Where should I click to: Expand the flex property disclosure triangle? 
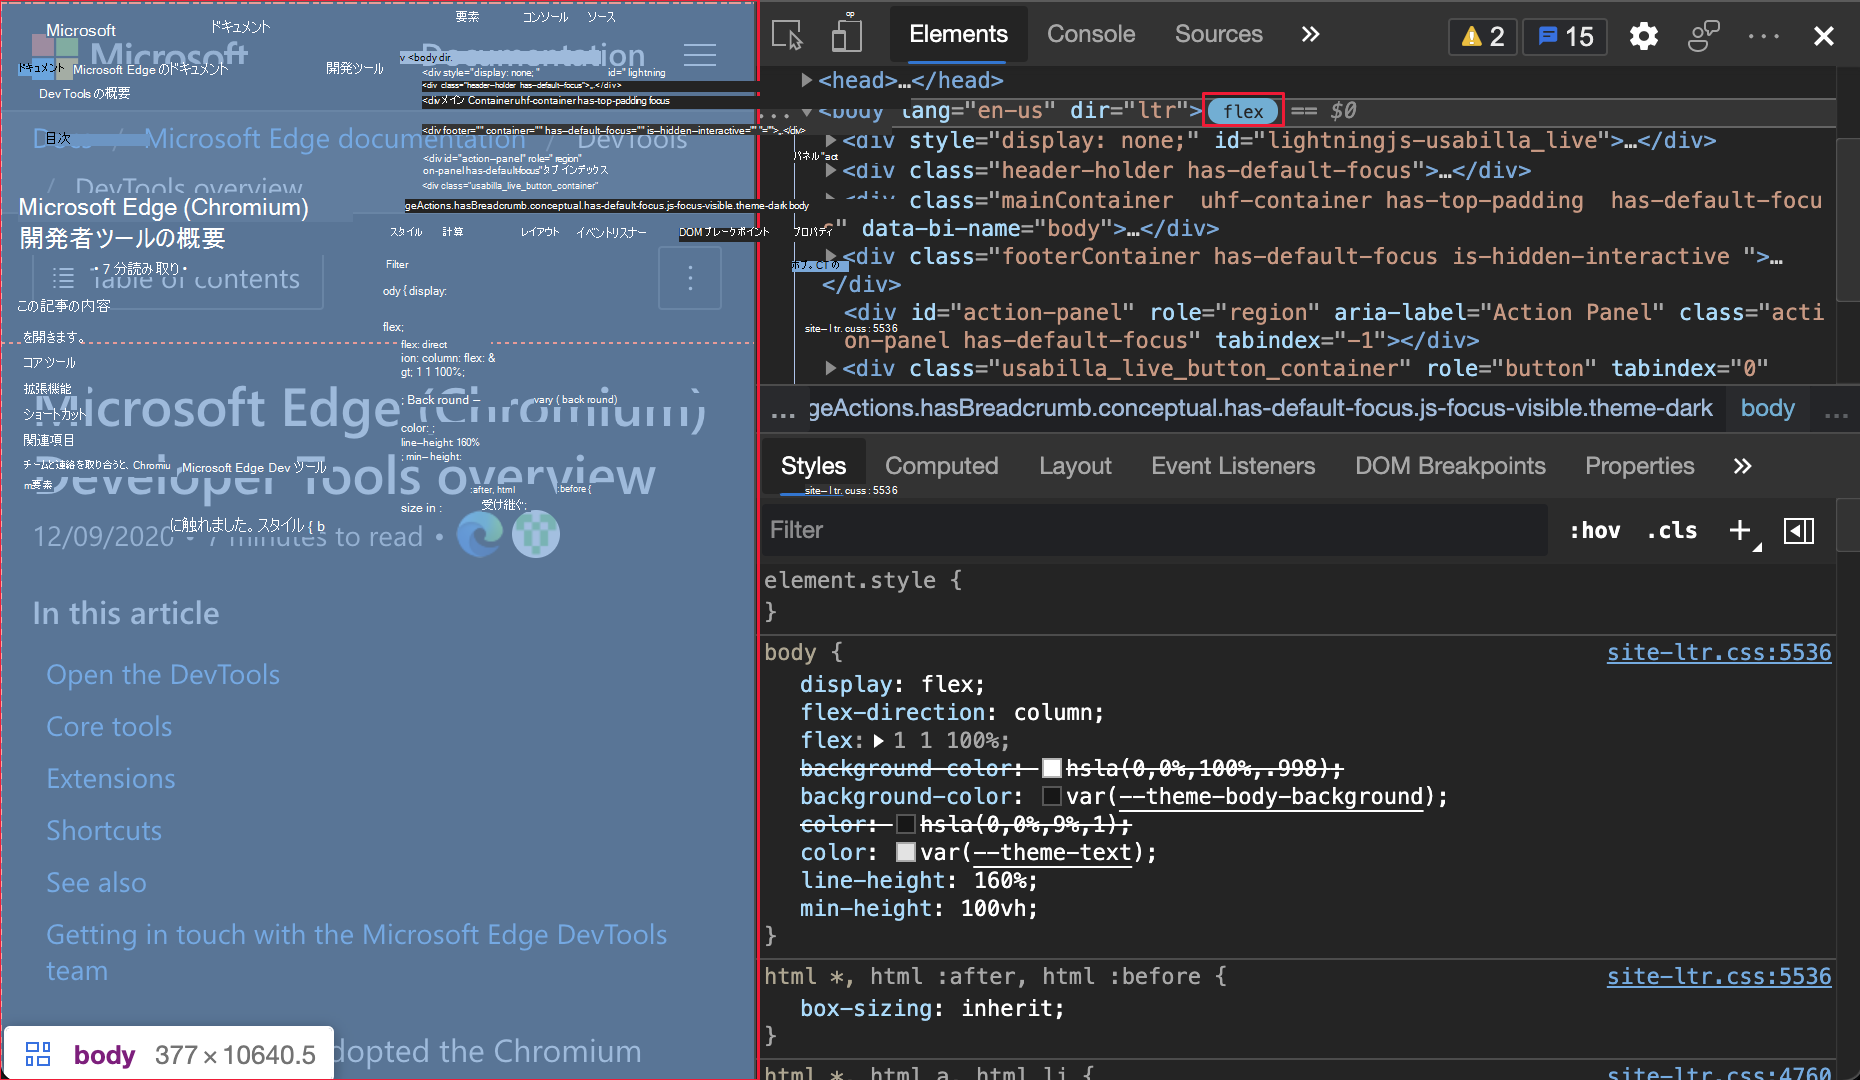click(x=878, y=741)
